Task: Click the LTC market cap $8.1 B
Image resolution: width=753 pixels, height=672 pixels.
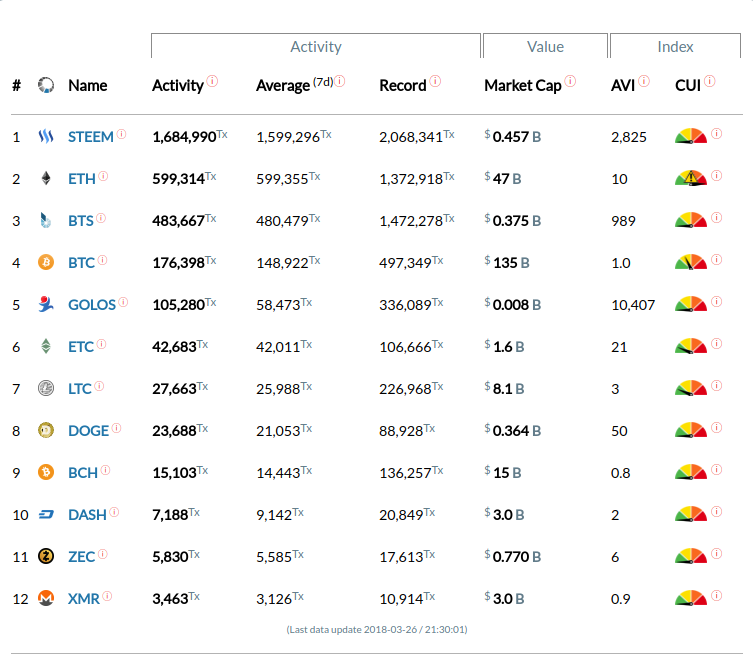Action: (505, 389)
